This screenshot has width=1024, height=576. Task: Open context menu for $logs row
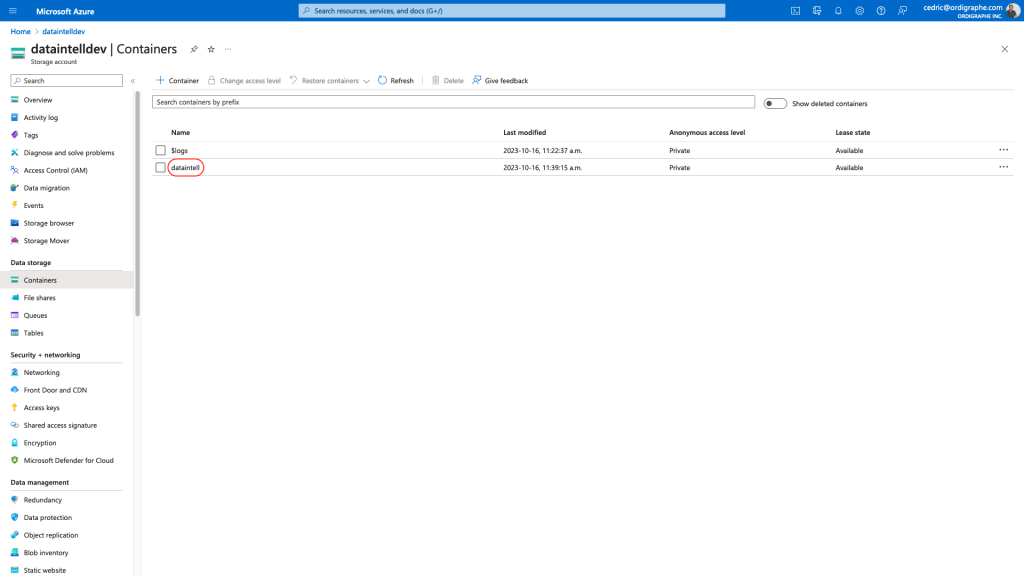tap(1004, 150)
